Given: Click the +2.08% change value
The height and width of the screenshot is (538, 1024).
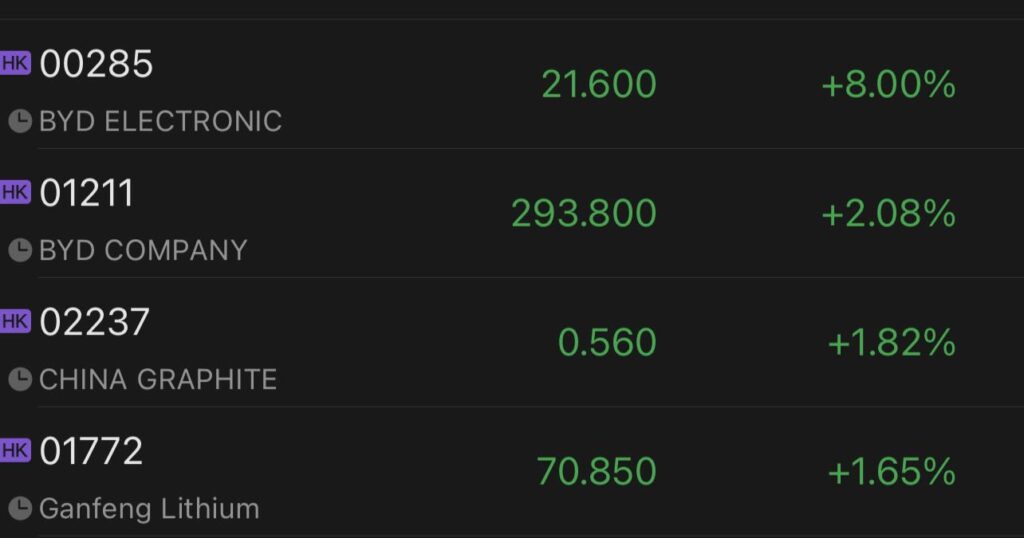Looking at the screenshot, I should pyautogui.click(x=888, y=213).
